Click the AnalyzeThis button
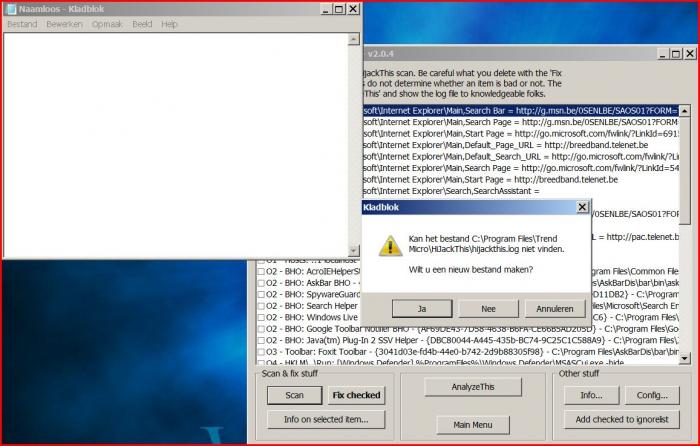Image resolution: width=700 pixels, height=446 pixels. coord(473,387)
